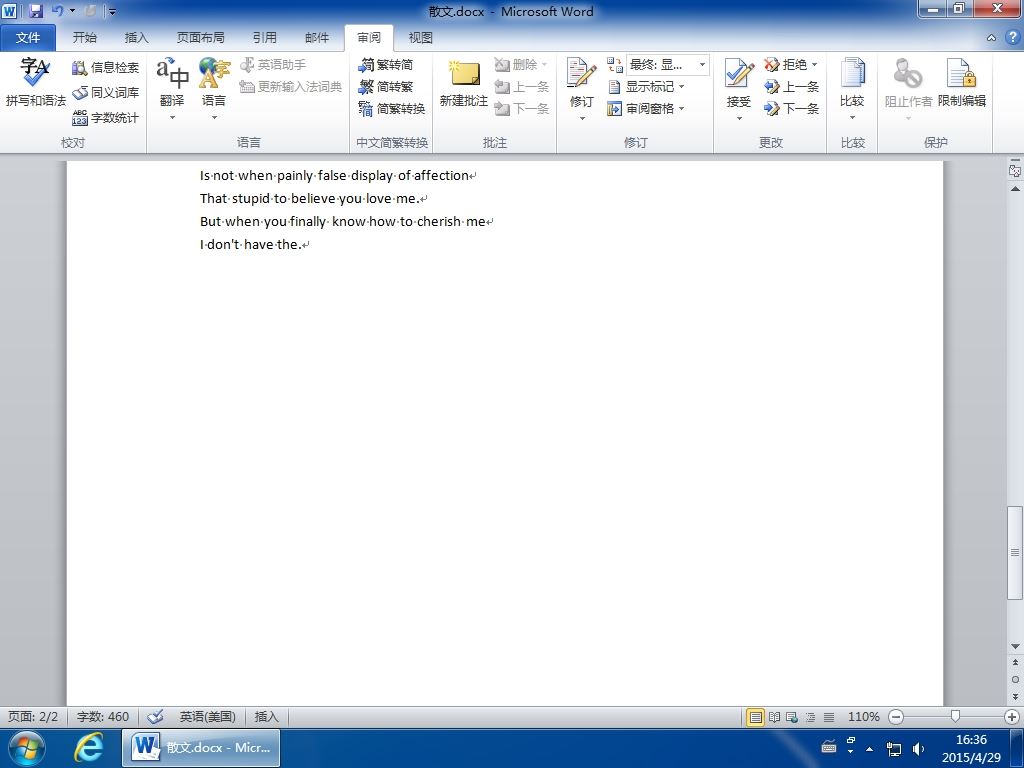Zoom out with the minus button

tap(896, 717)
